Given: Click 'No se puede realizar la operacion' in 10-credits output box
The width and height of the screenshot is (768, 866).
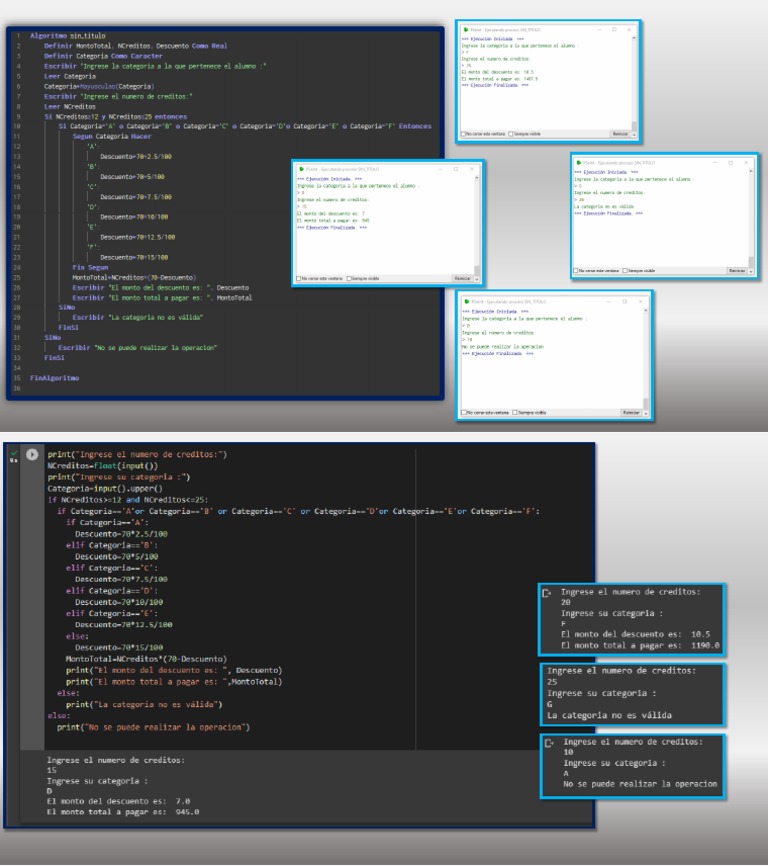Looking at the screenshot, I should point(640,784).
